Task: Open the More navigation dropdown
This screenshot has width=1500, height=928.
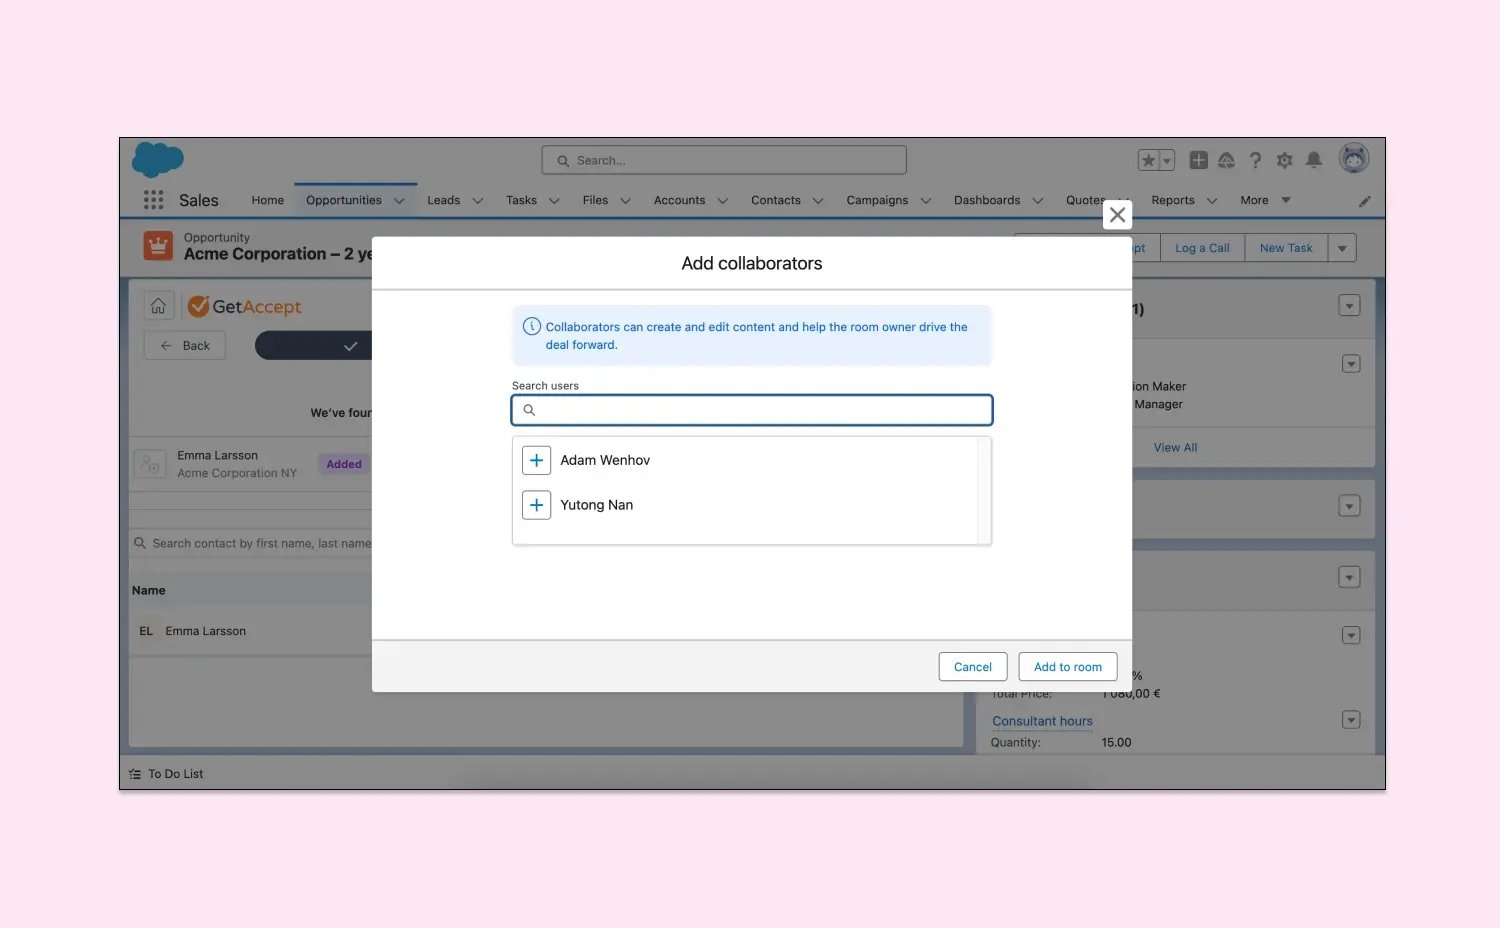Action: click(x=1265, y=200)
